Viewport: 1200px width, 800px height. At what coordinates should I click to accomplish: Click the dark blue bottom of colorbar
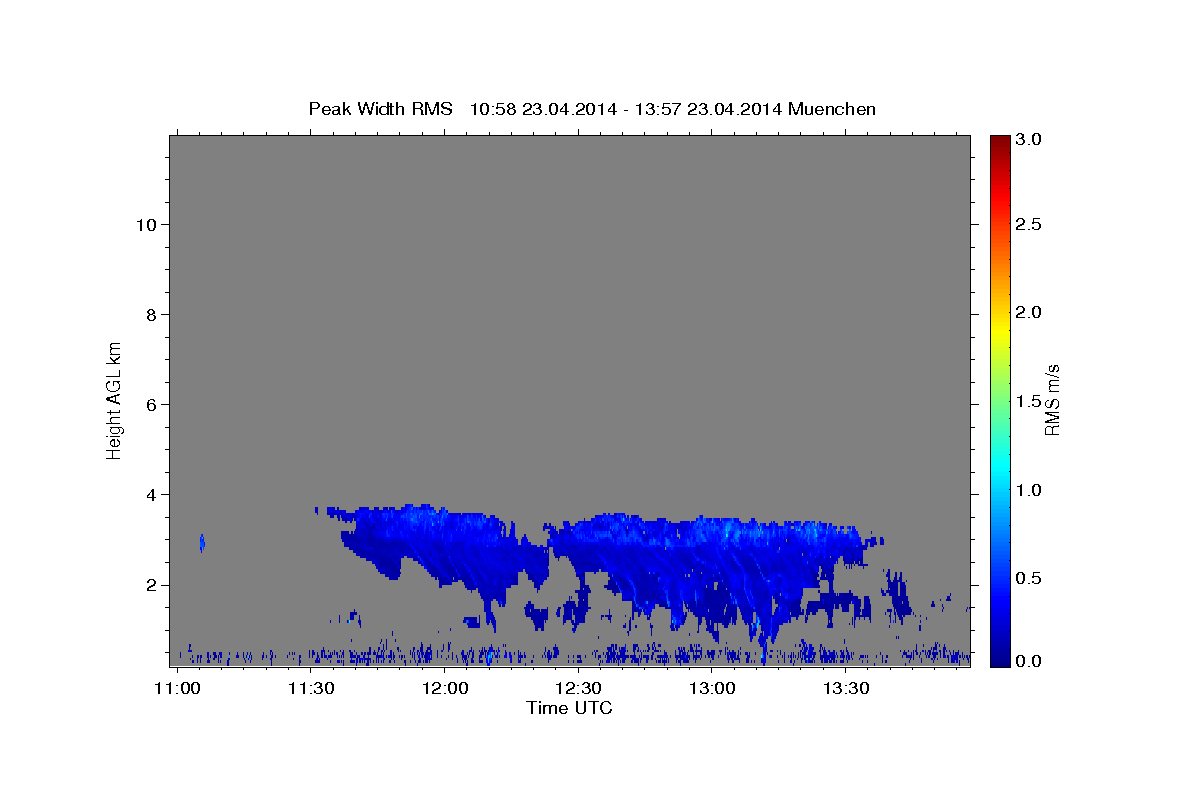click(x=999, y=658)
